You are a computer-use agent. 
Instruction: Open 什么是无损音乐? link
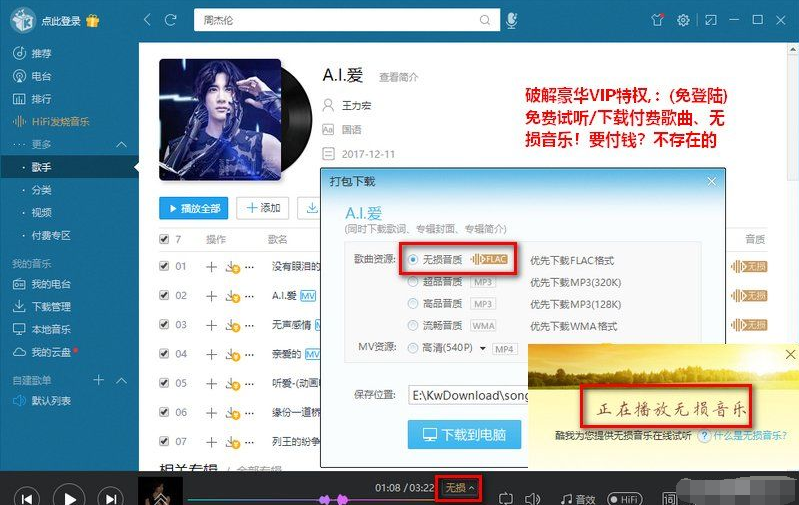[750, 435]
